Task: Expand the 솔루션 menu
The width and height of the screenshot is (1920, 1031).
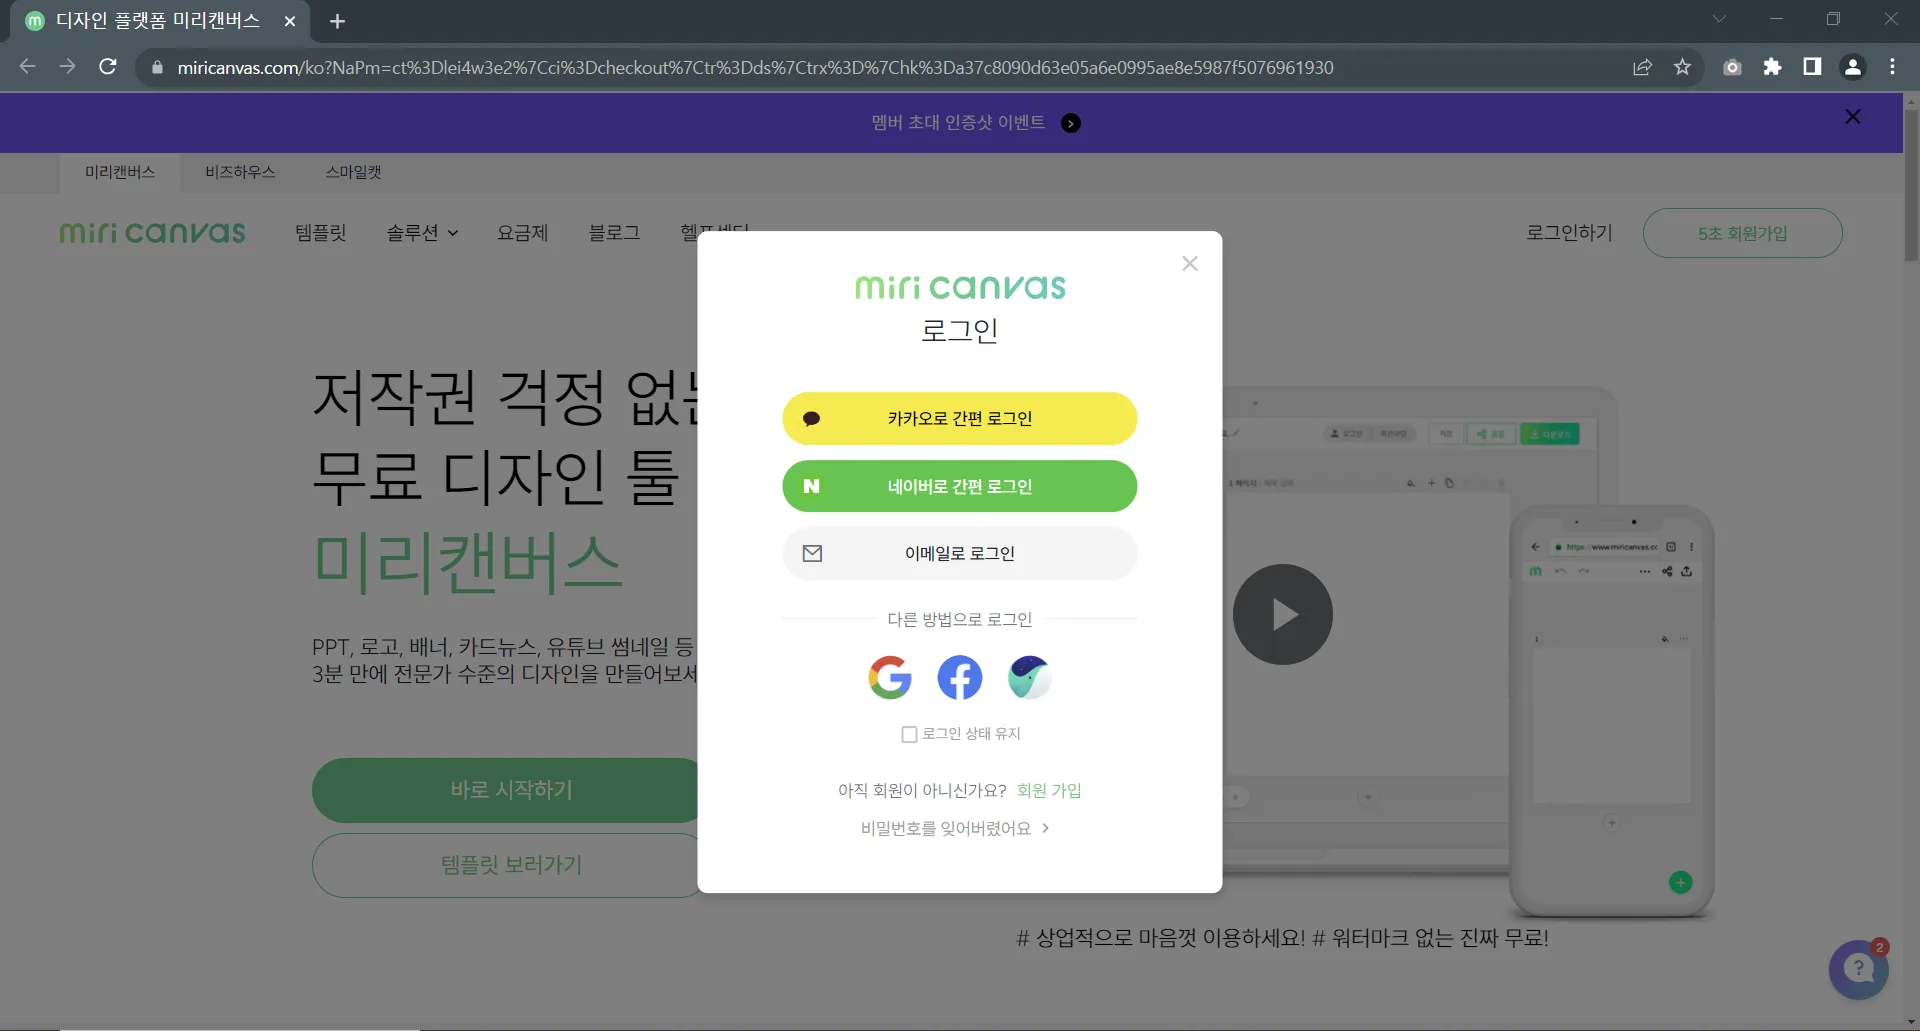Action: [x=422, y=233]
